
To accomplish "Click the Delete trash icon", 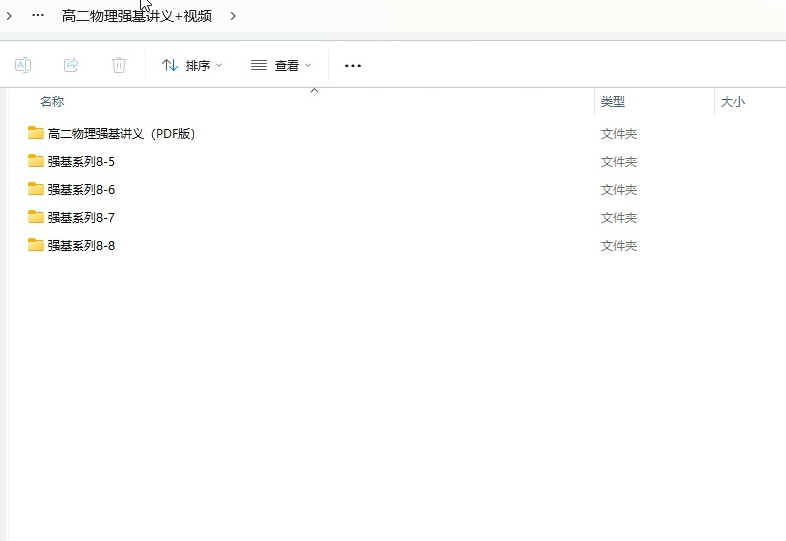I will (x=119, y=65).
